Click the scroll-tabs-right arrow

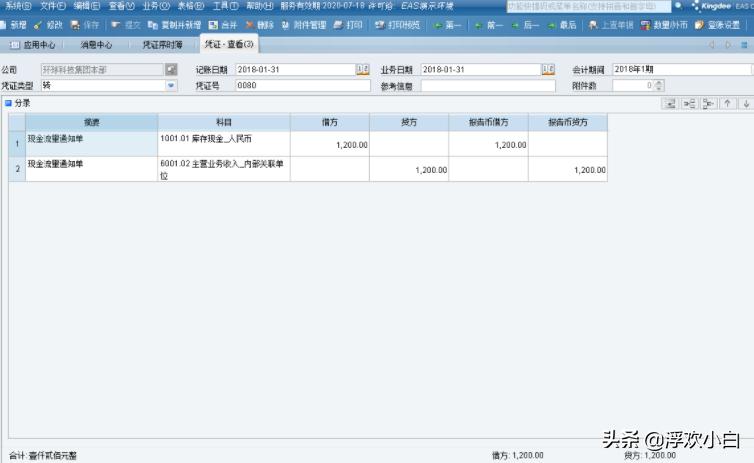click(x=728, y=45)
